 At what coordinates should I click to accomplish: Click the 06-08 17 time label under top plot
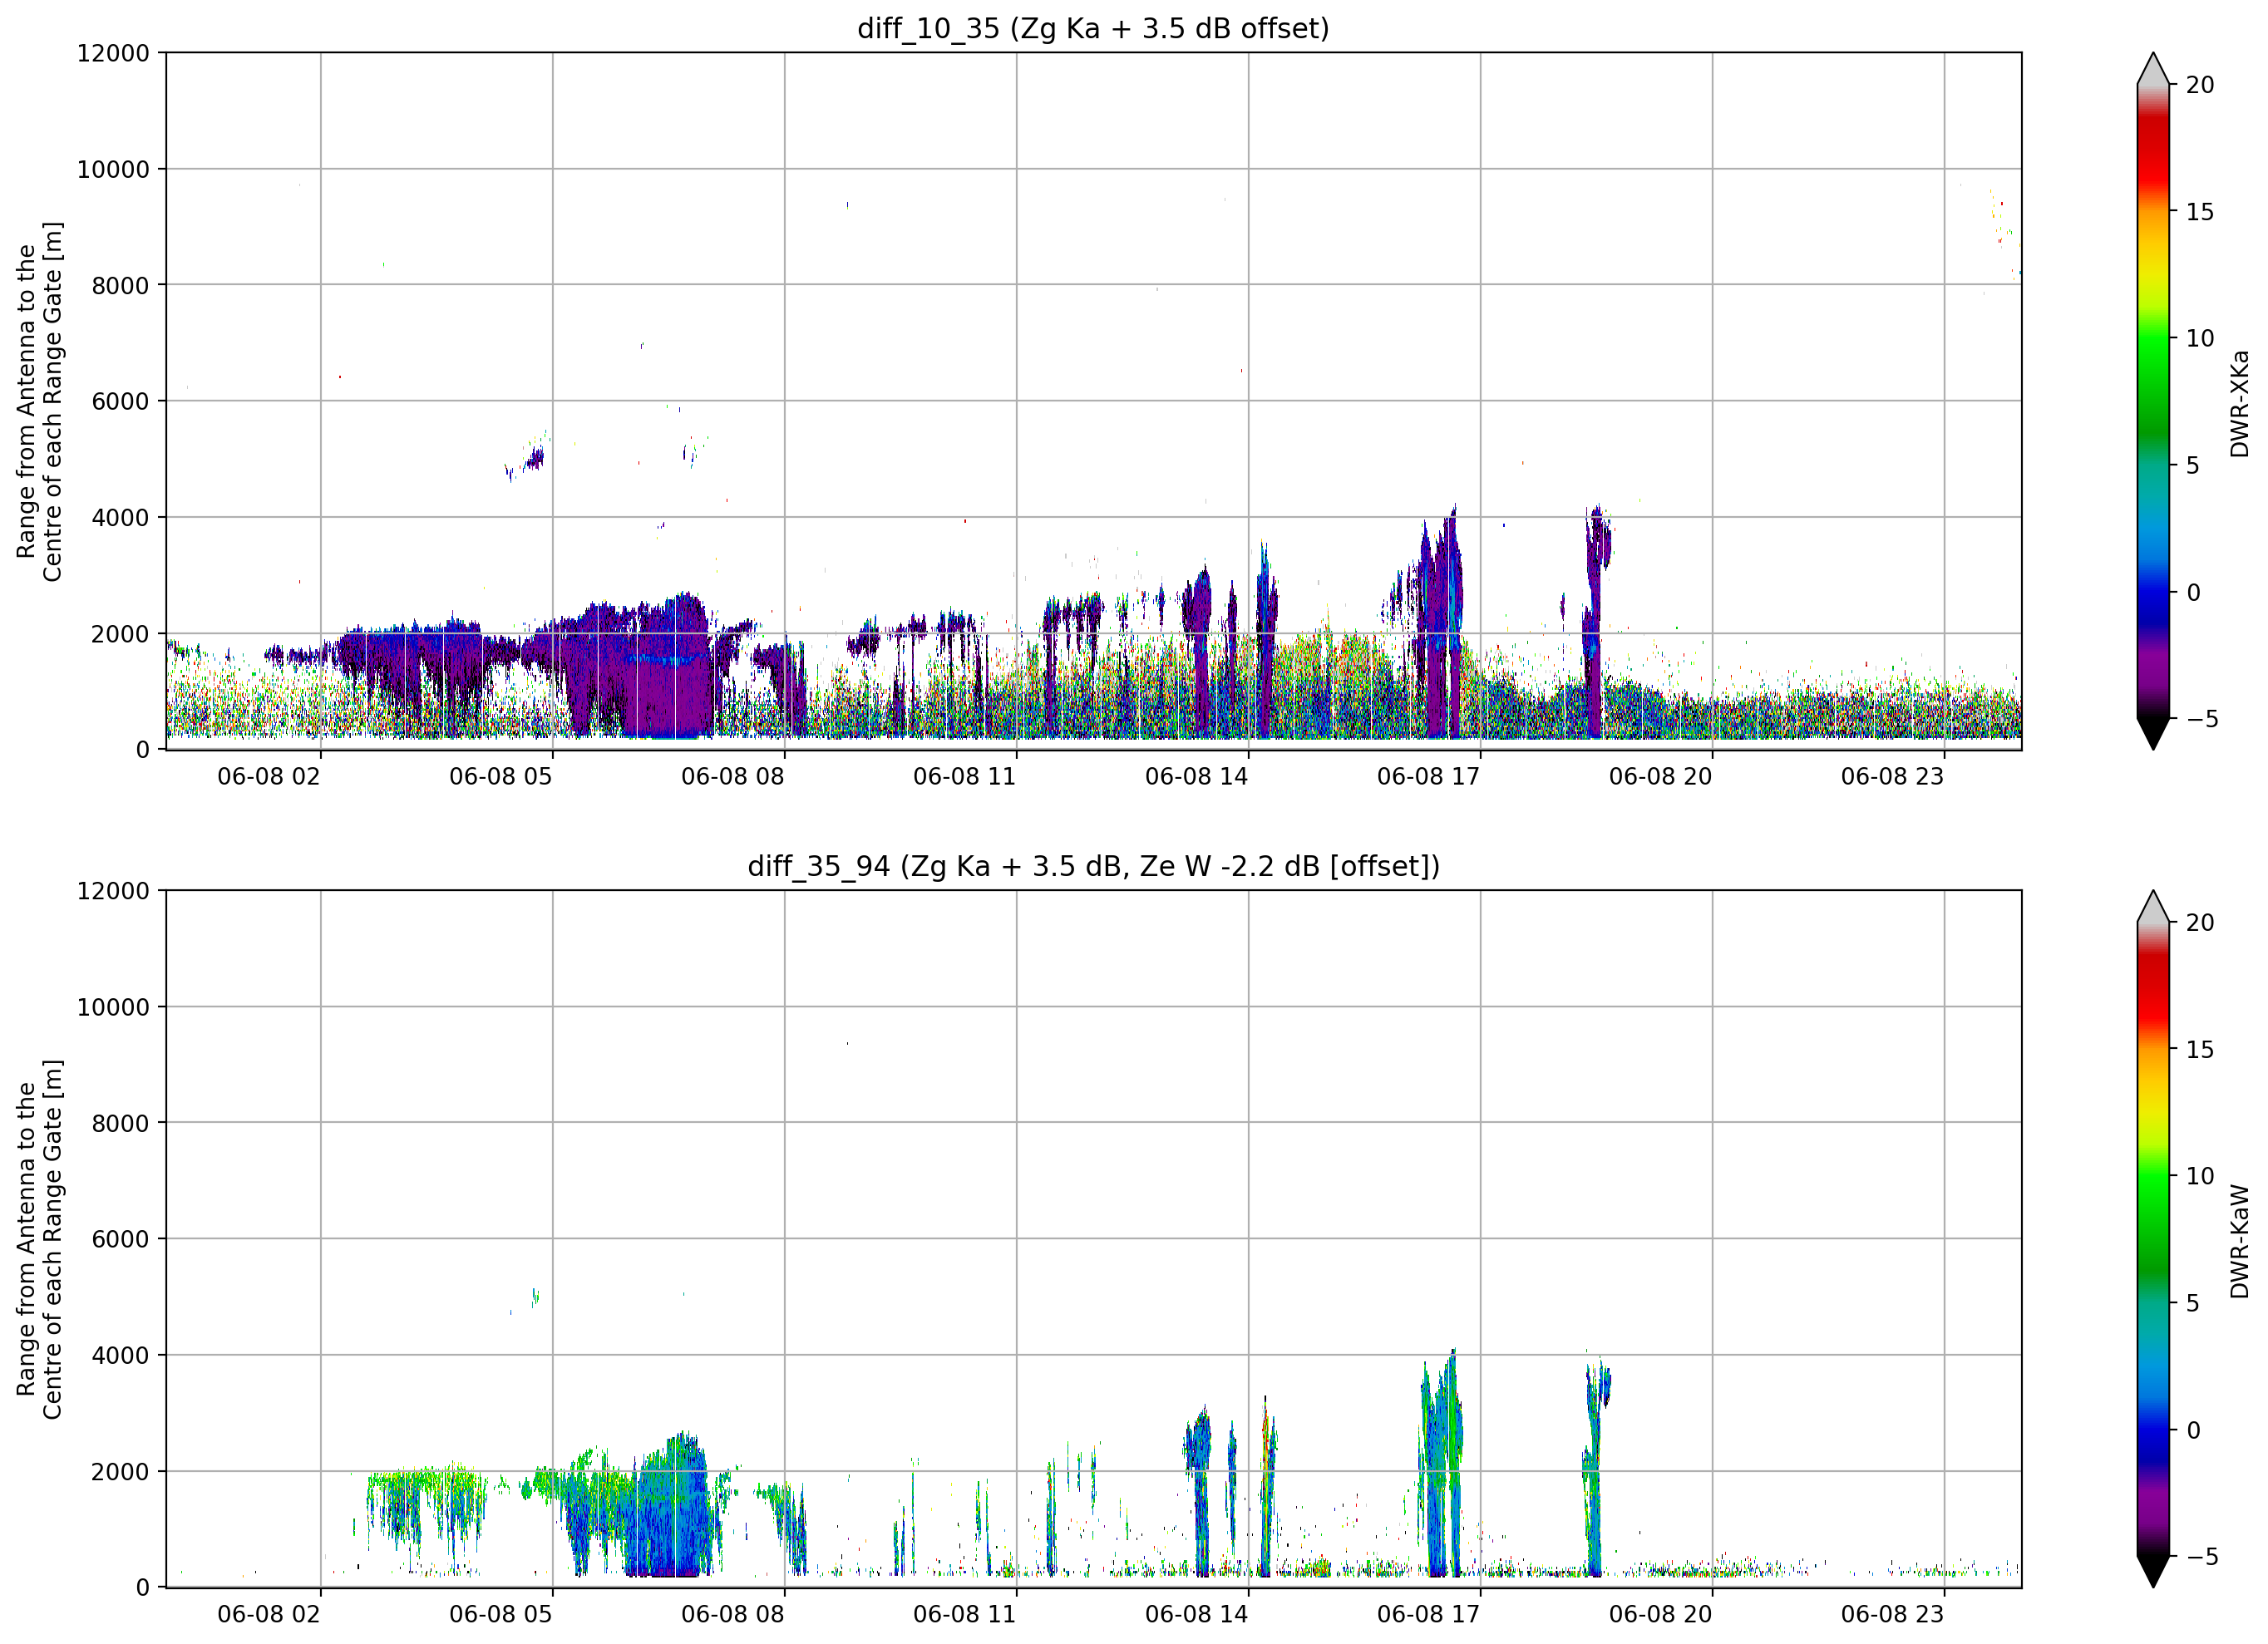coord(1429,777)
